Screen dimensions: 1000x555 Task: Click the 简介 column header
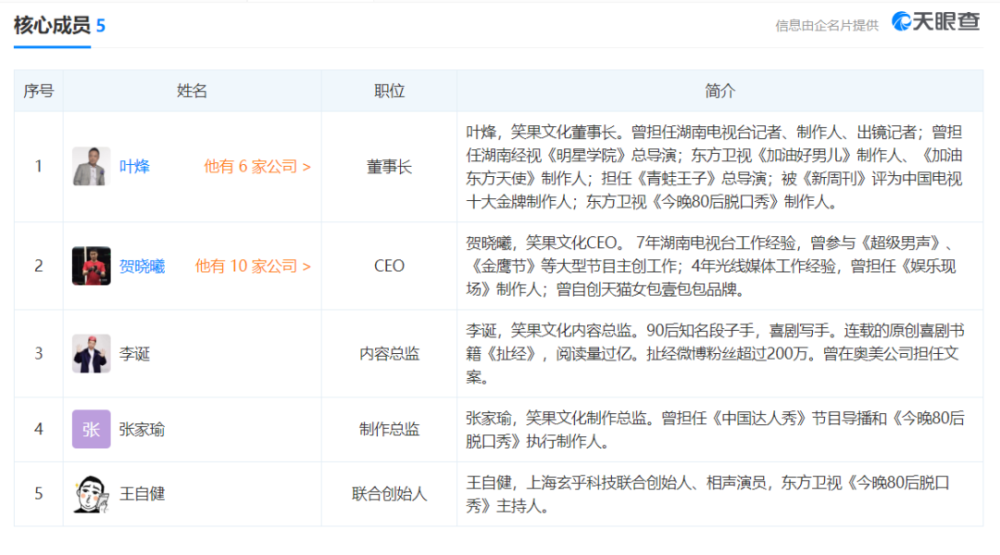coord(720,91)
